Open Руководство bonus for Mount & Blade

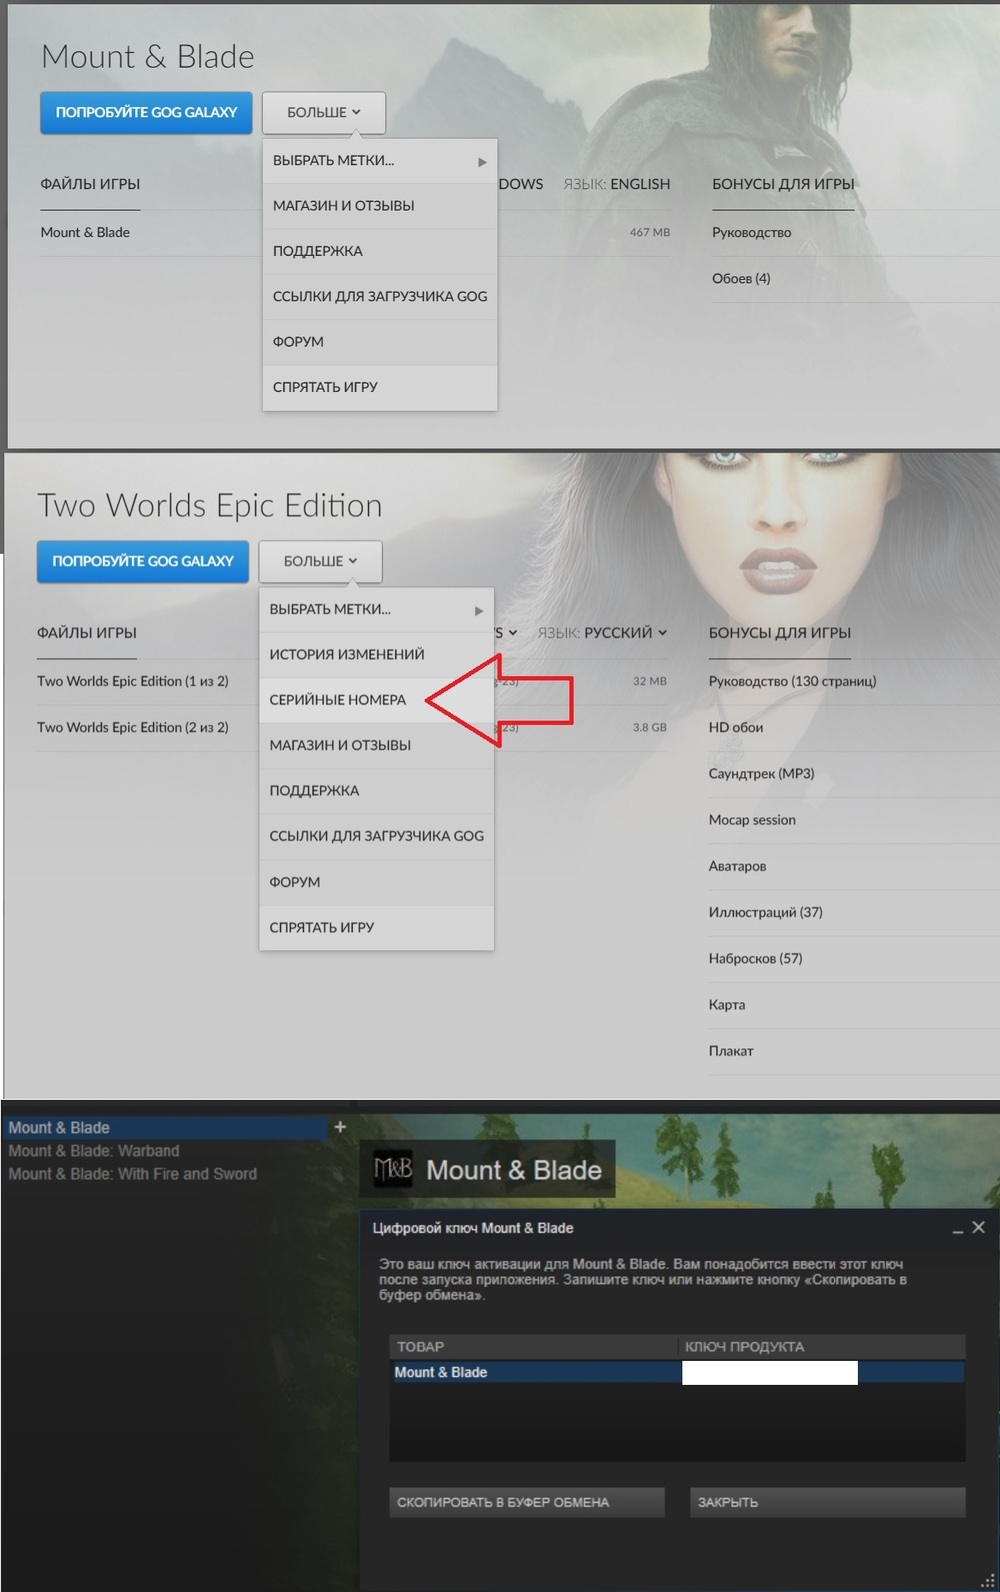pos(751,232)
